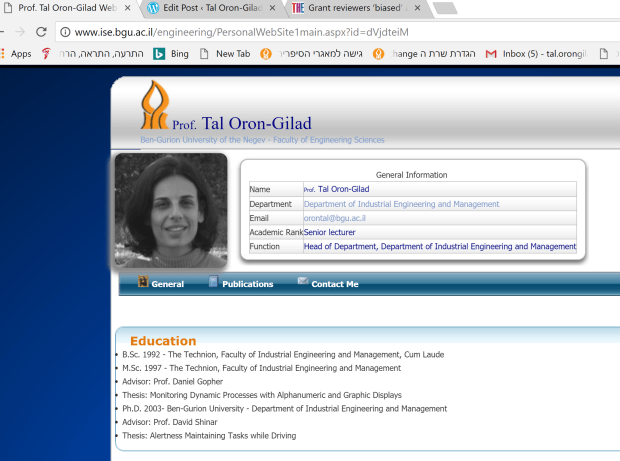Open Department of Industrial Engineering link

pyautogui.click(x=401, y=204)
